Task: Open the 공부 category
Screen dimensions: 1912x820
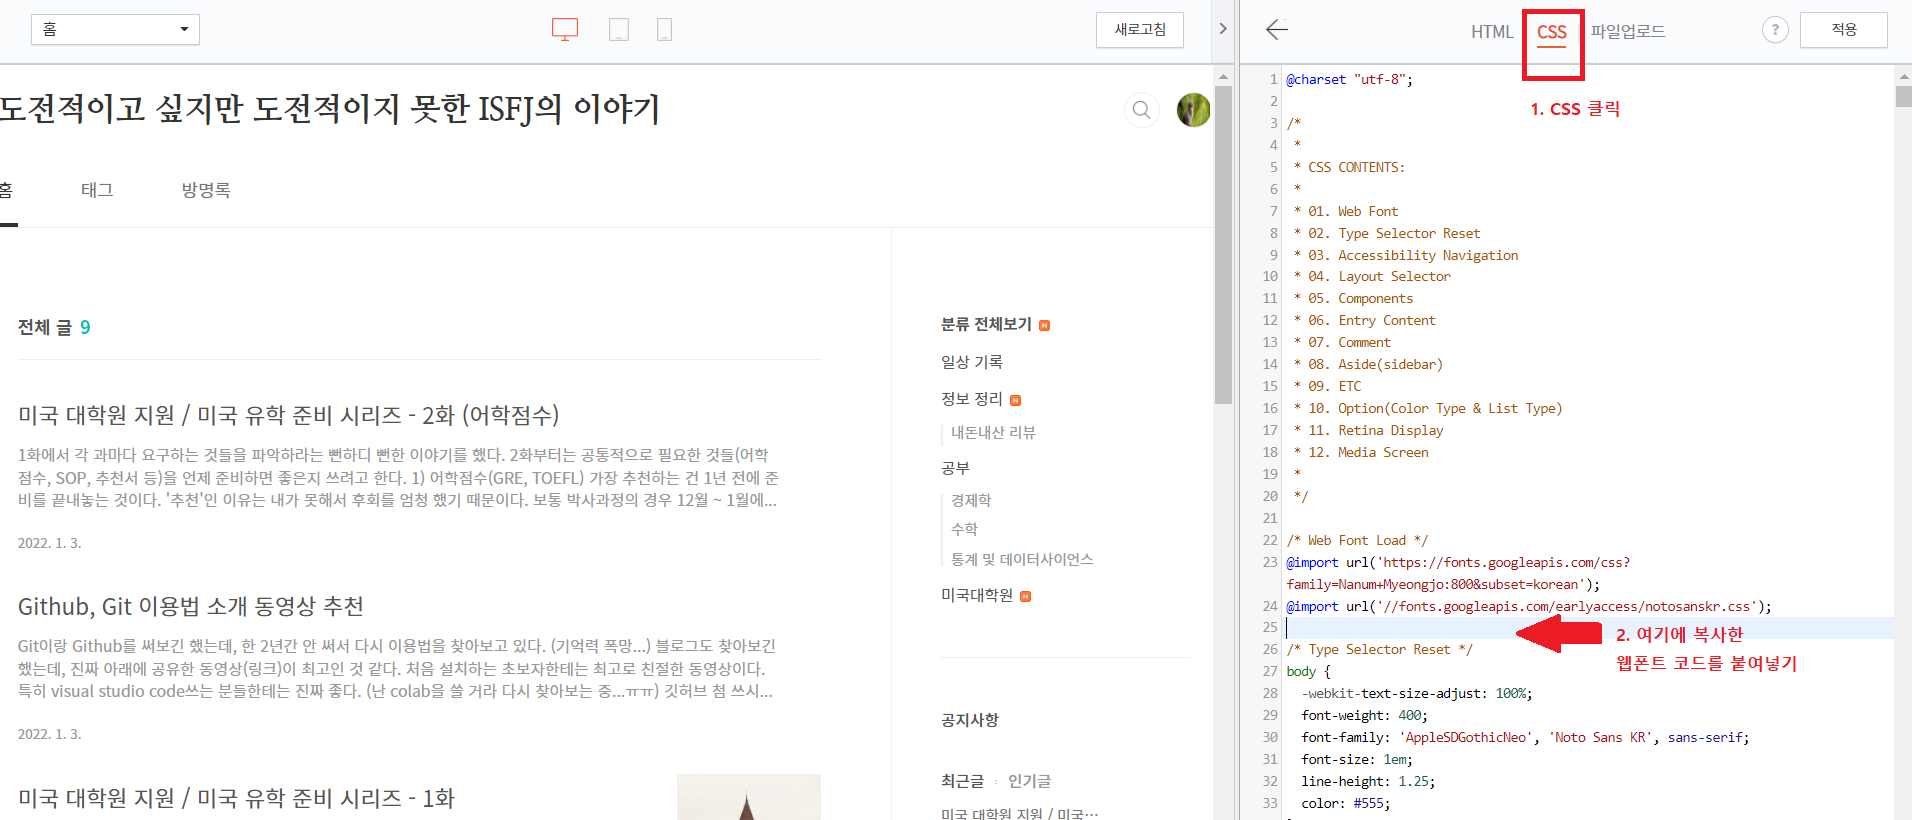Action: [x=955, y=468]
